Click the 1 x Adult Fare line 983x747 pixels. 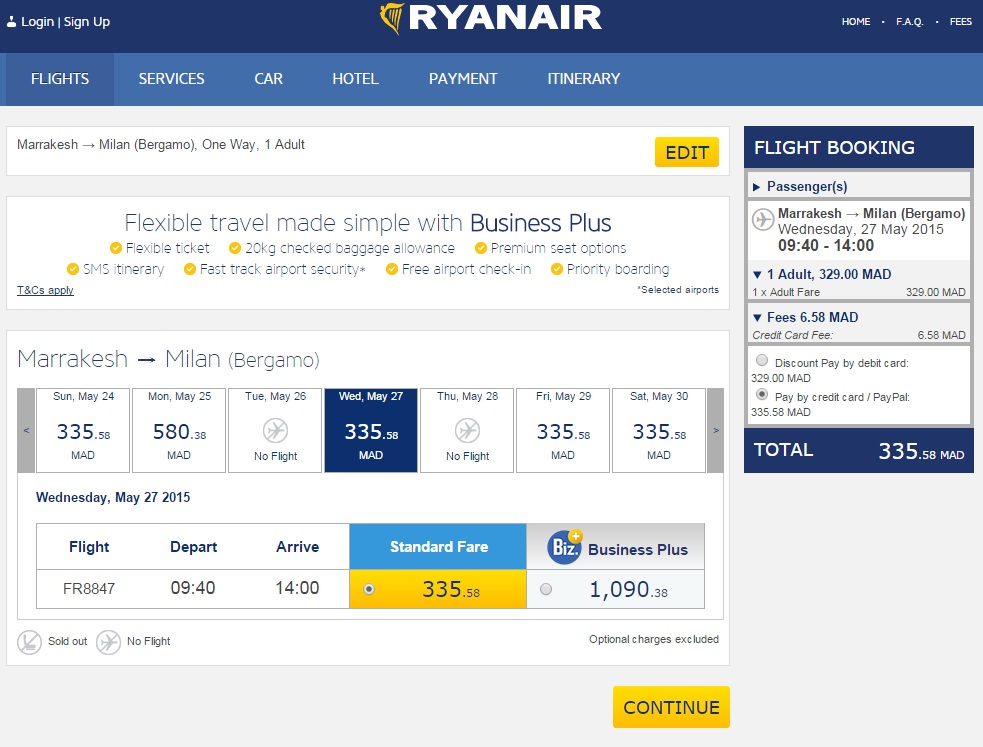[x=859, y=292]
